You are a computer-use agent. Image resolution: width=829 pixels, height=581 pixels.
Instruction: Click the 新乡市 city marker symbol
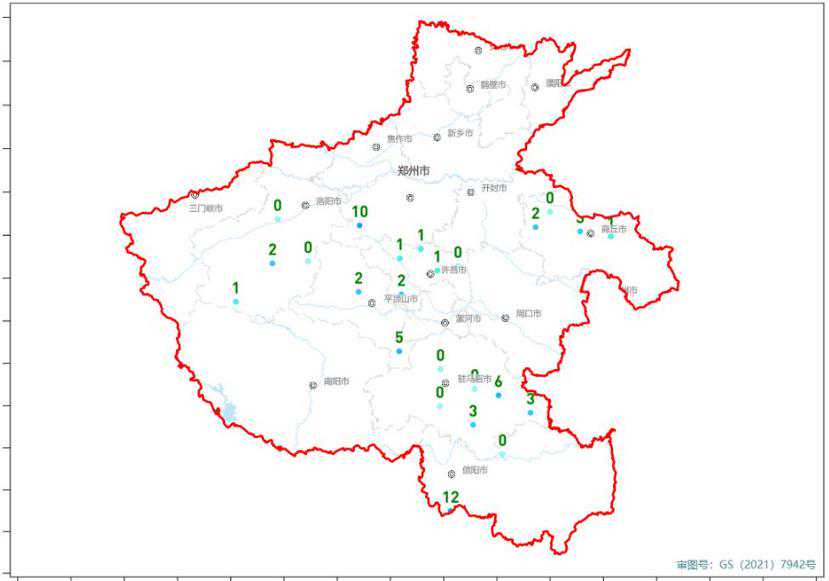[x=437, y=137]
